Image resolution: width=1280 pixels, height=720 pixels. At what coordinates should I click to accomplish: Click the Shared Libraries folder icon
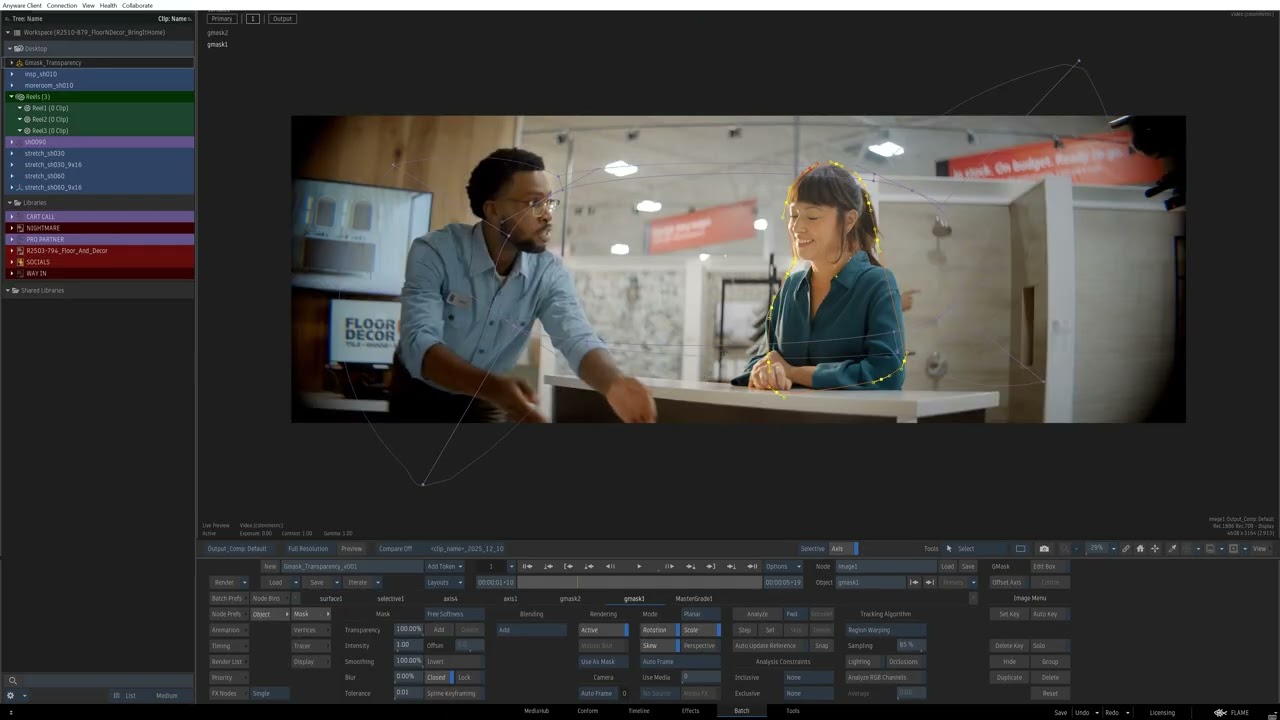pos(17,291)
